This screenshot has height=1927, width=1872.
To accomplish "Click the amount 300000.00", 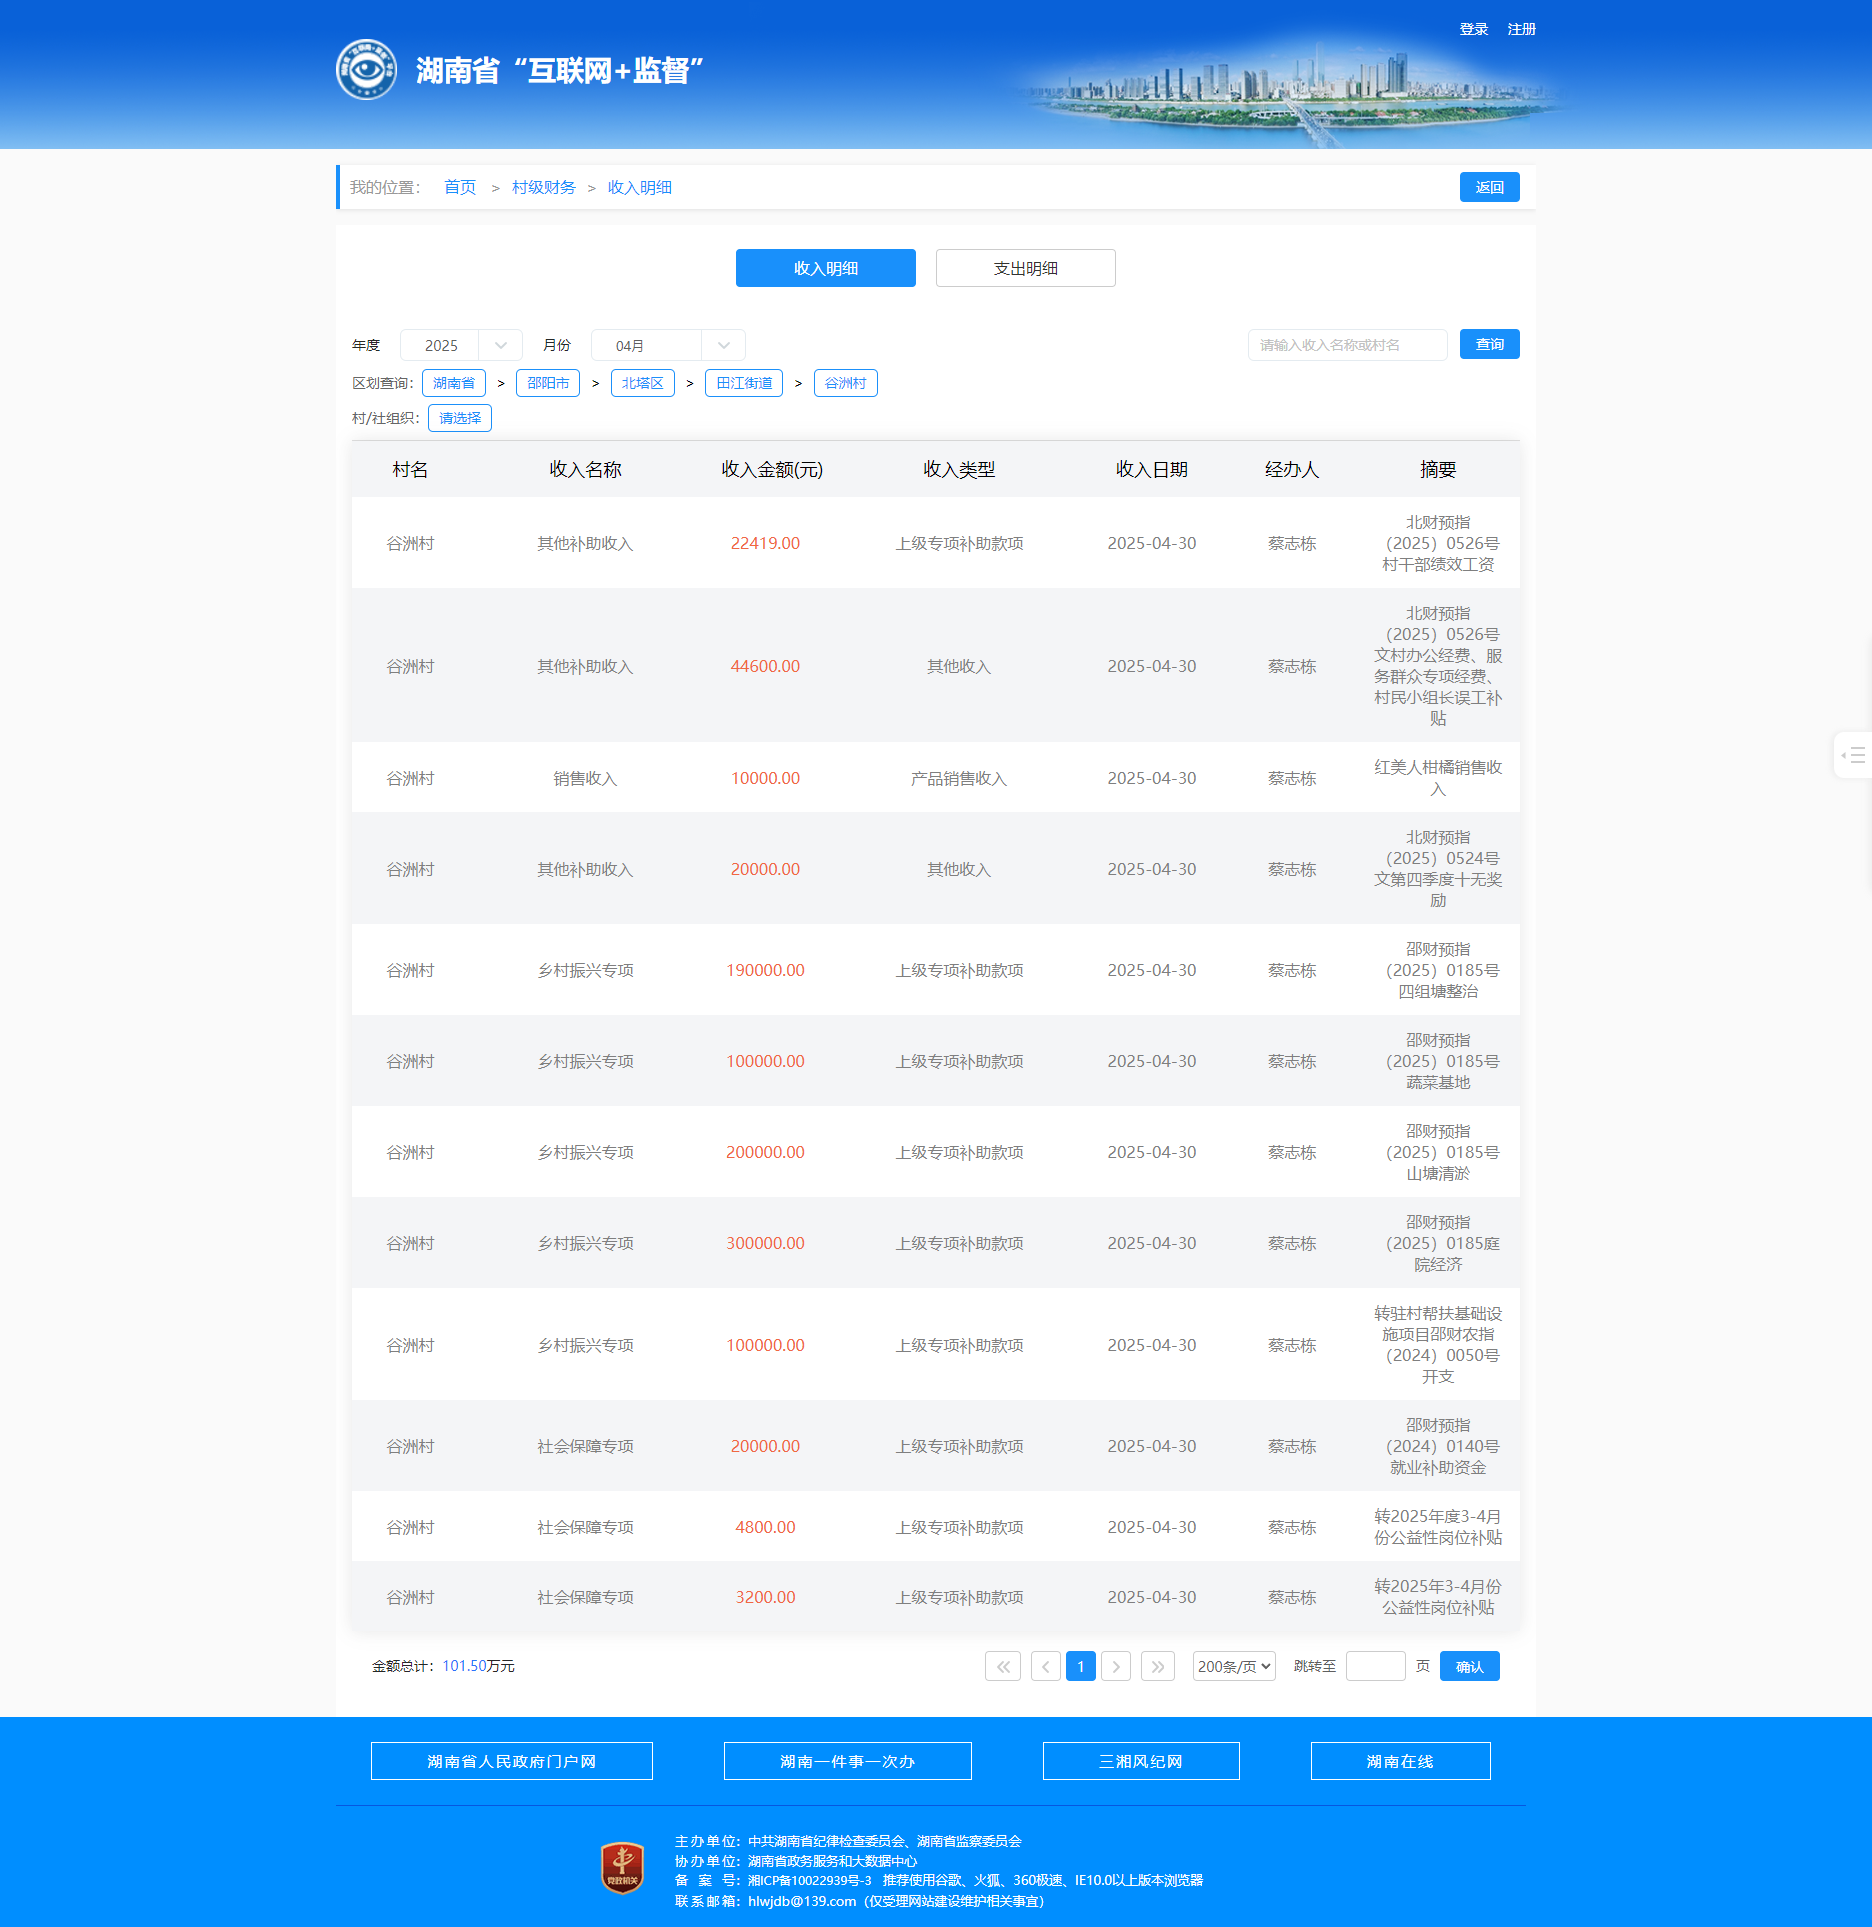I will pos(765,1243).
